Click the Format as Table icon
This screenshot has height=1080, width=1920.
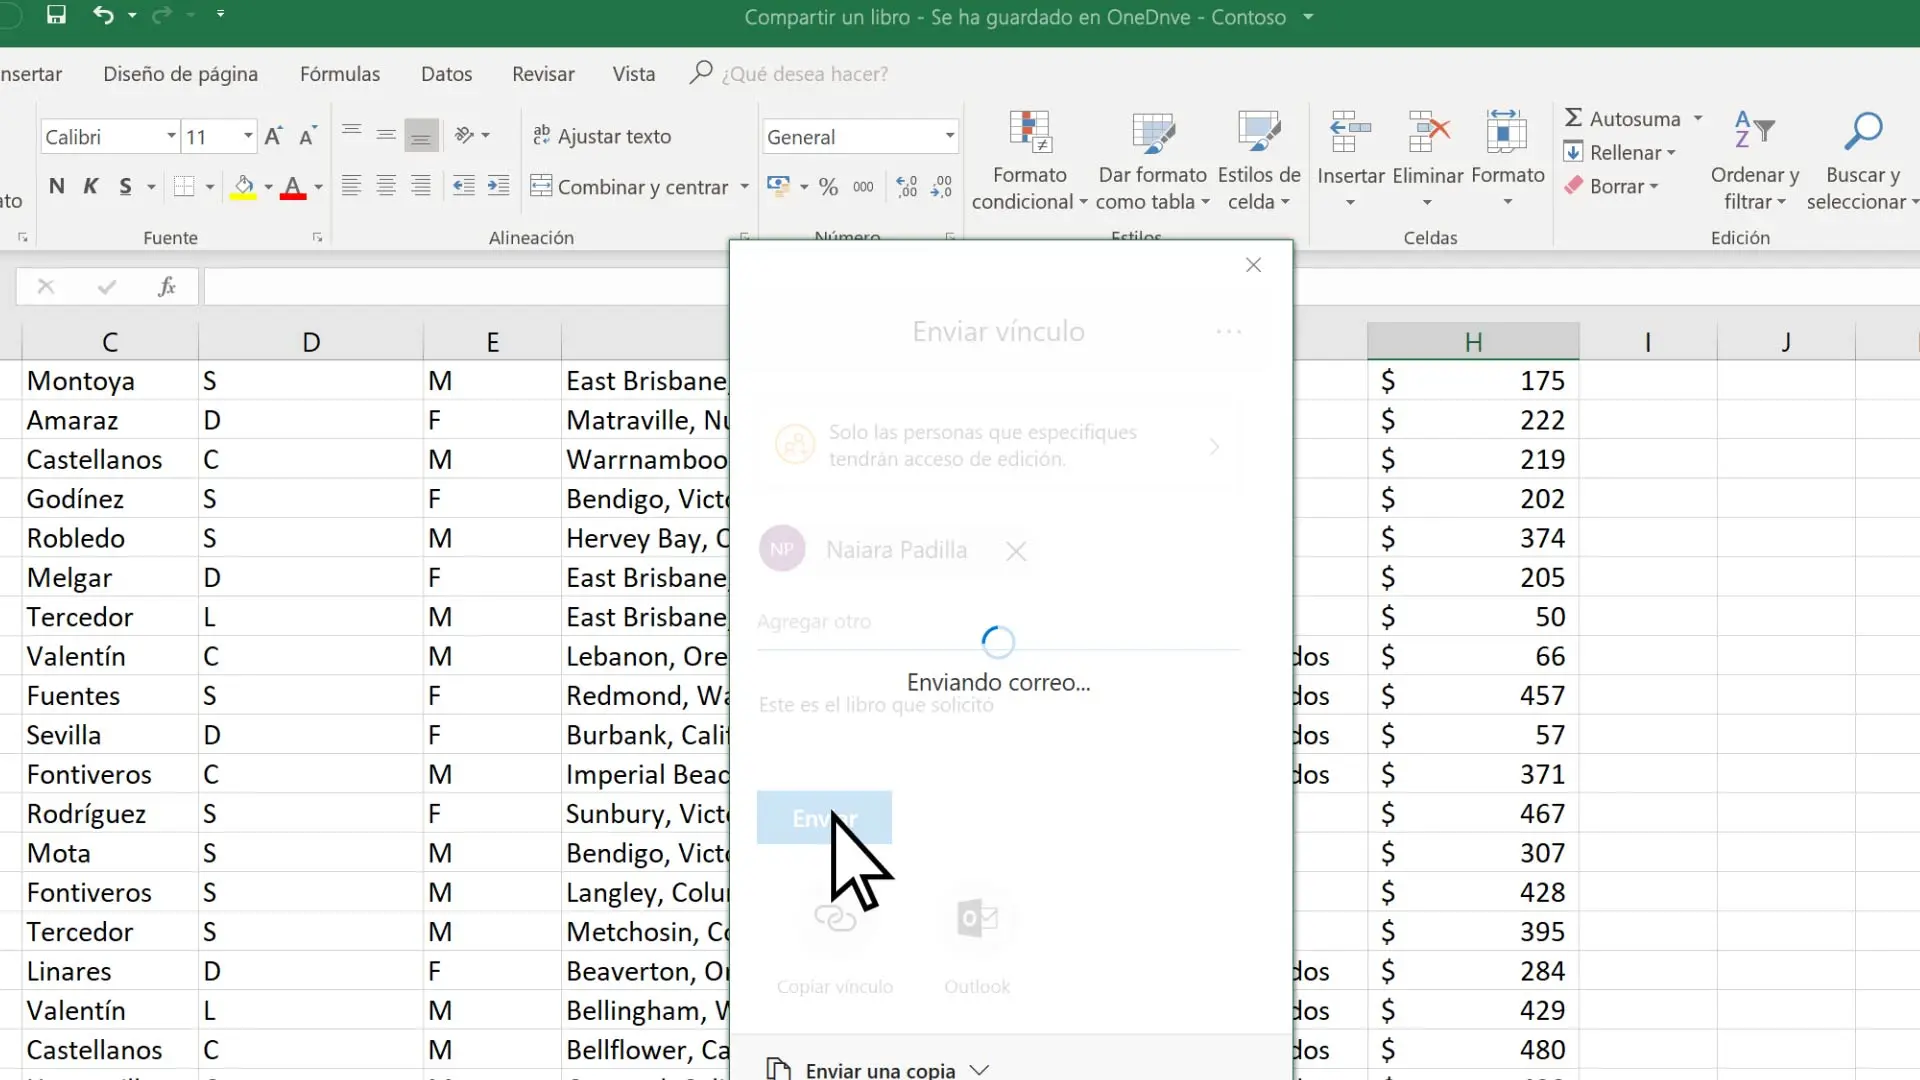click(1152, 133)
